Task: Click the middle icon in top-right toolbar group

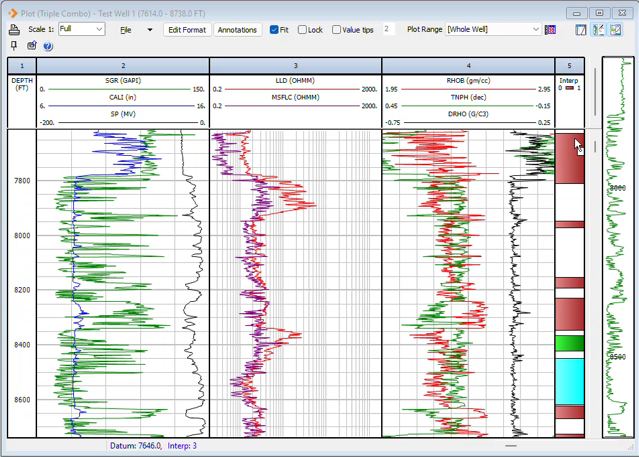Action: click(598, 30)
